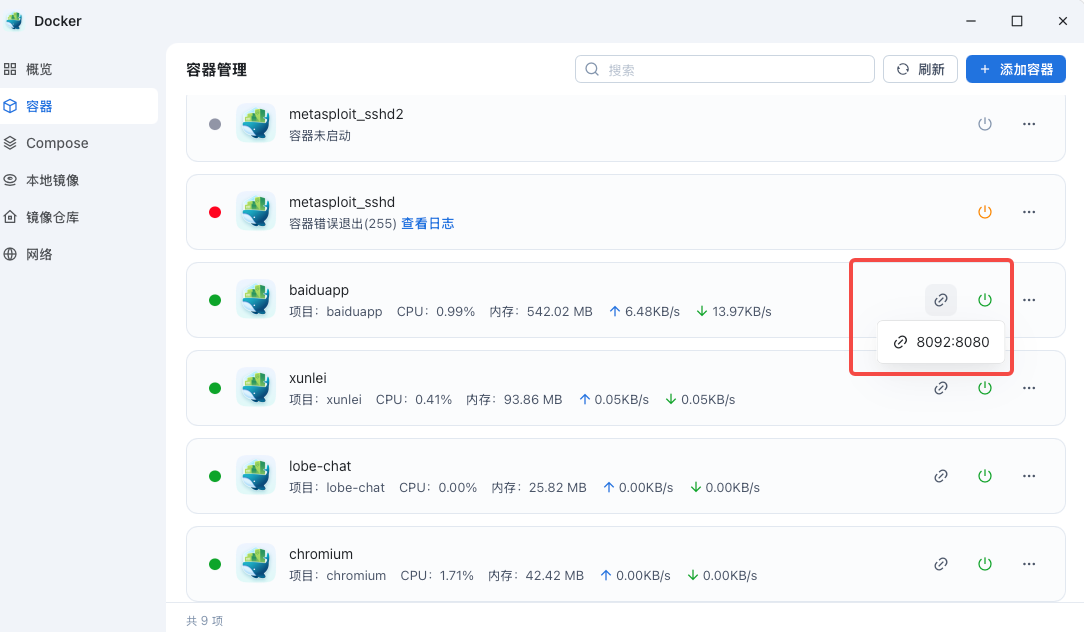The width and height of the screenshot is (1084, 632).
Task: Click the 容器管理 page heading
Action: click(x=216, y=70)
